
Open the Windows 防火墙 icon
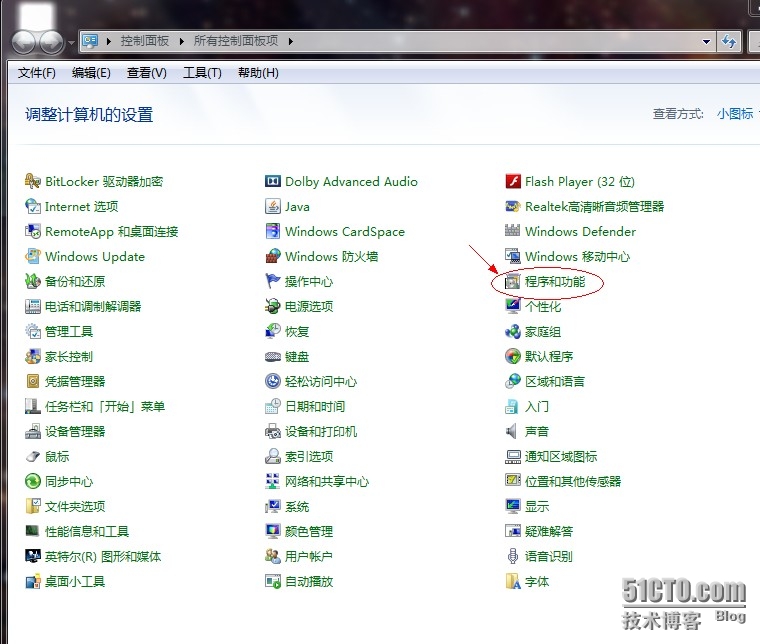pos(272,256)
